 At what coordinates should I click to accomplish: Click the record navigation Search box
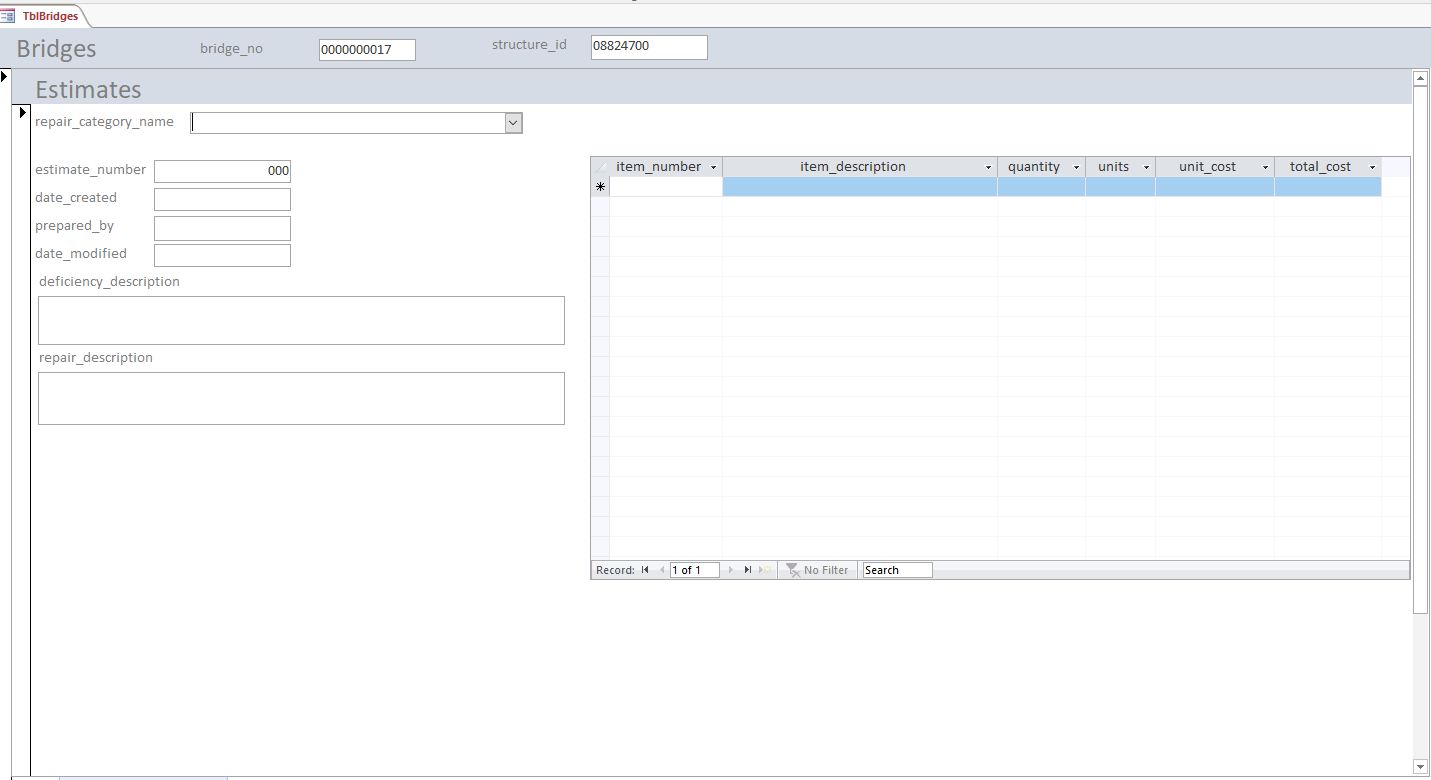[897, 570]
